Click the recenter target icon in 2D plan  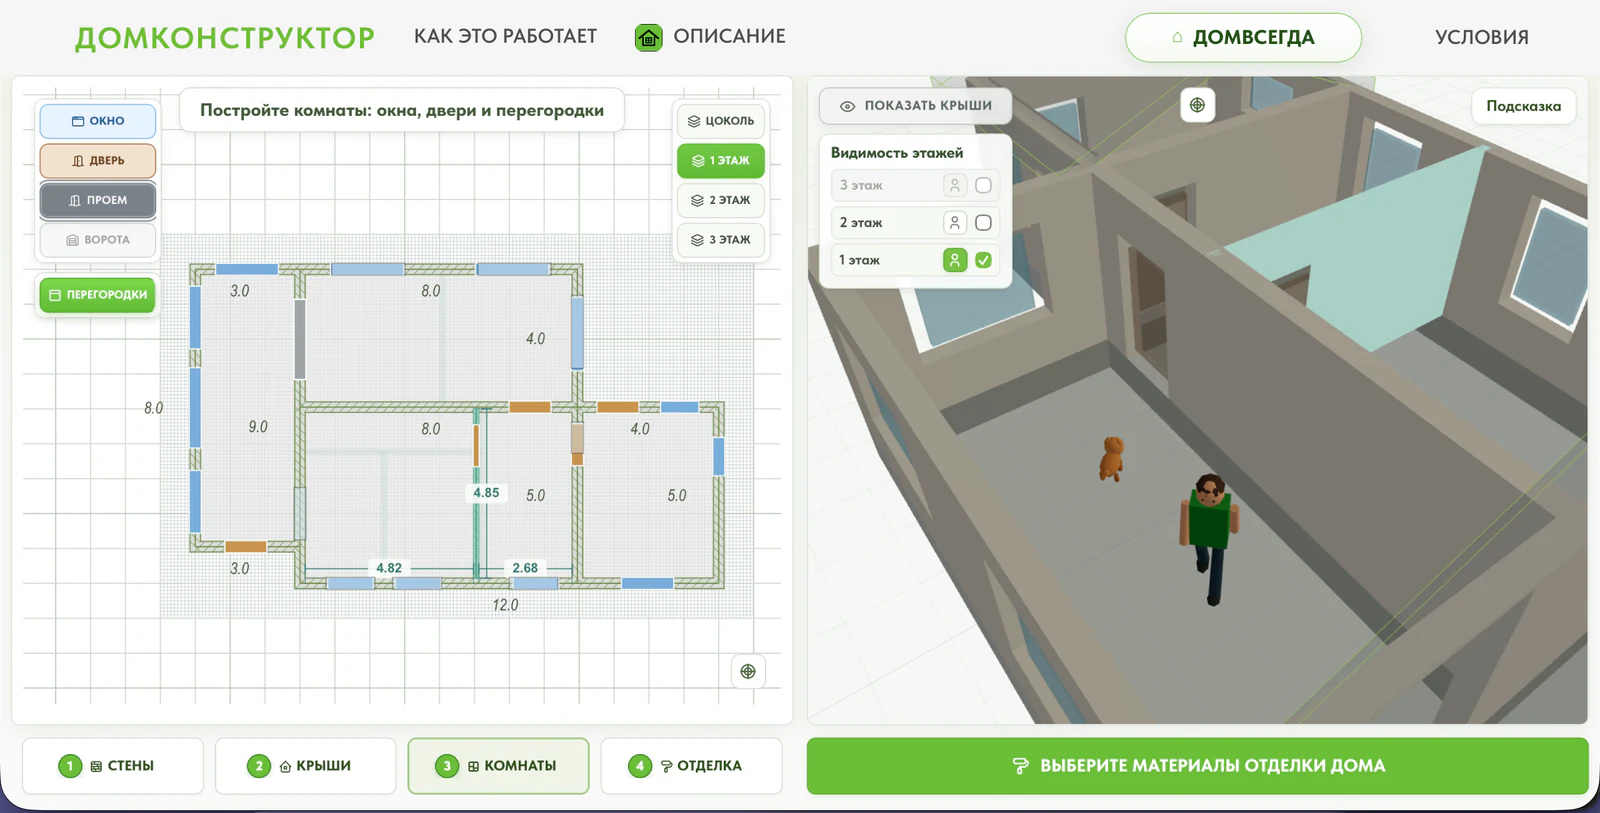click(748, 671)
